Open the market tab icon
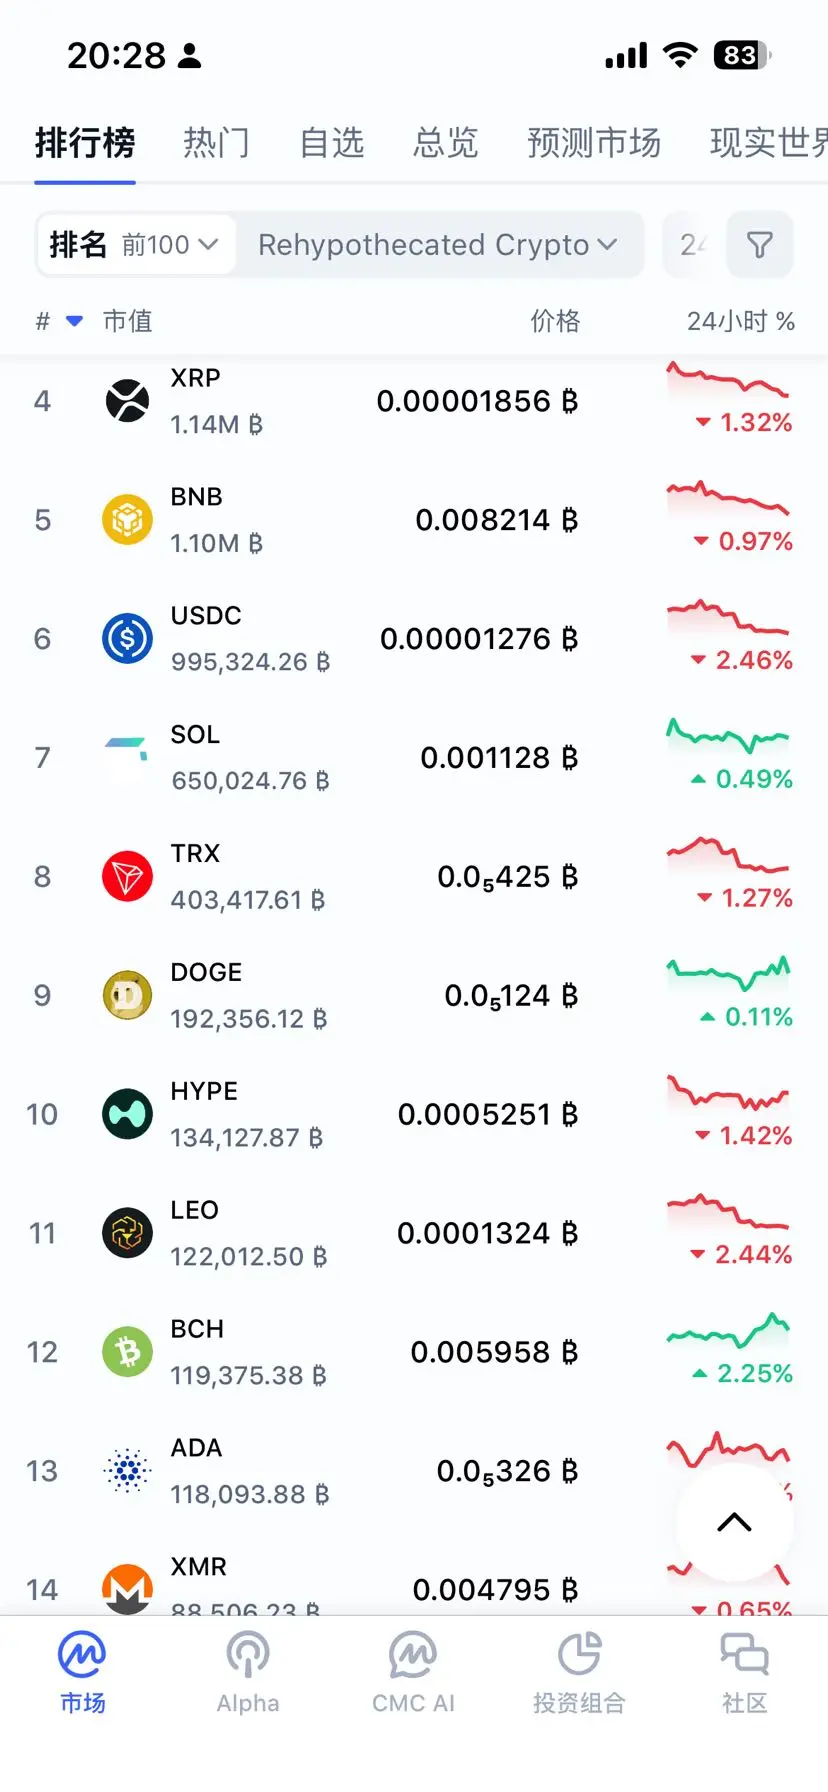Image resolution: width=828 pixels, height=1792 pixels. click(82, 1655)
